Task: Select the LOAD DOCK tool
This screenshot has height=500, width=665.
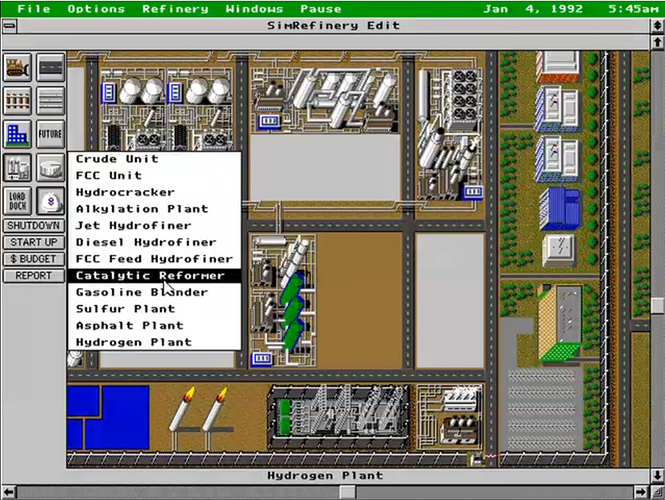Action: pyautogui.click(x=17, y=201)
